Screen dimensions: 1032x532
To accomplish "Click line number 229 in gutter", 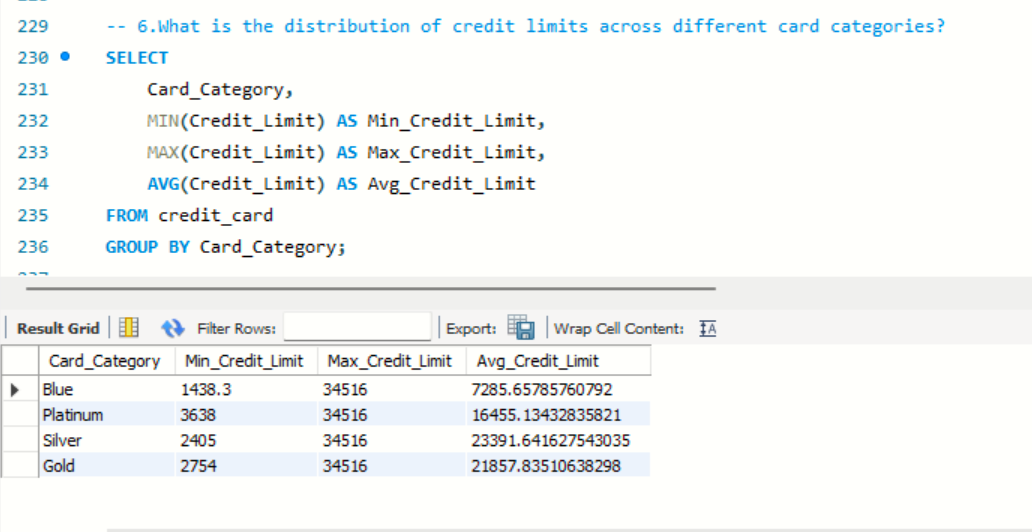I will click(x=33, y=26).
